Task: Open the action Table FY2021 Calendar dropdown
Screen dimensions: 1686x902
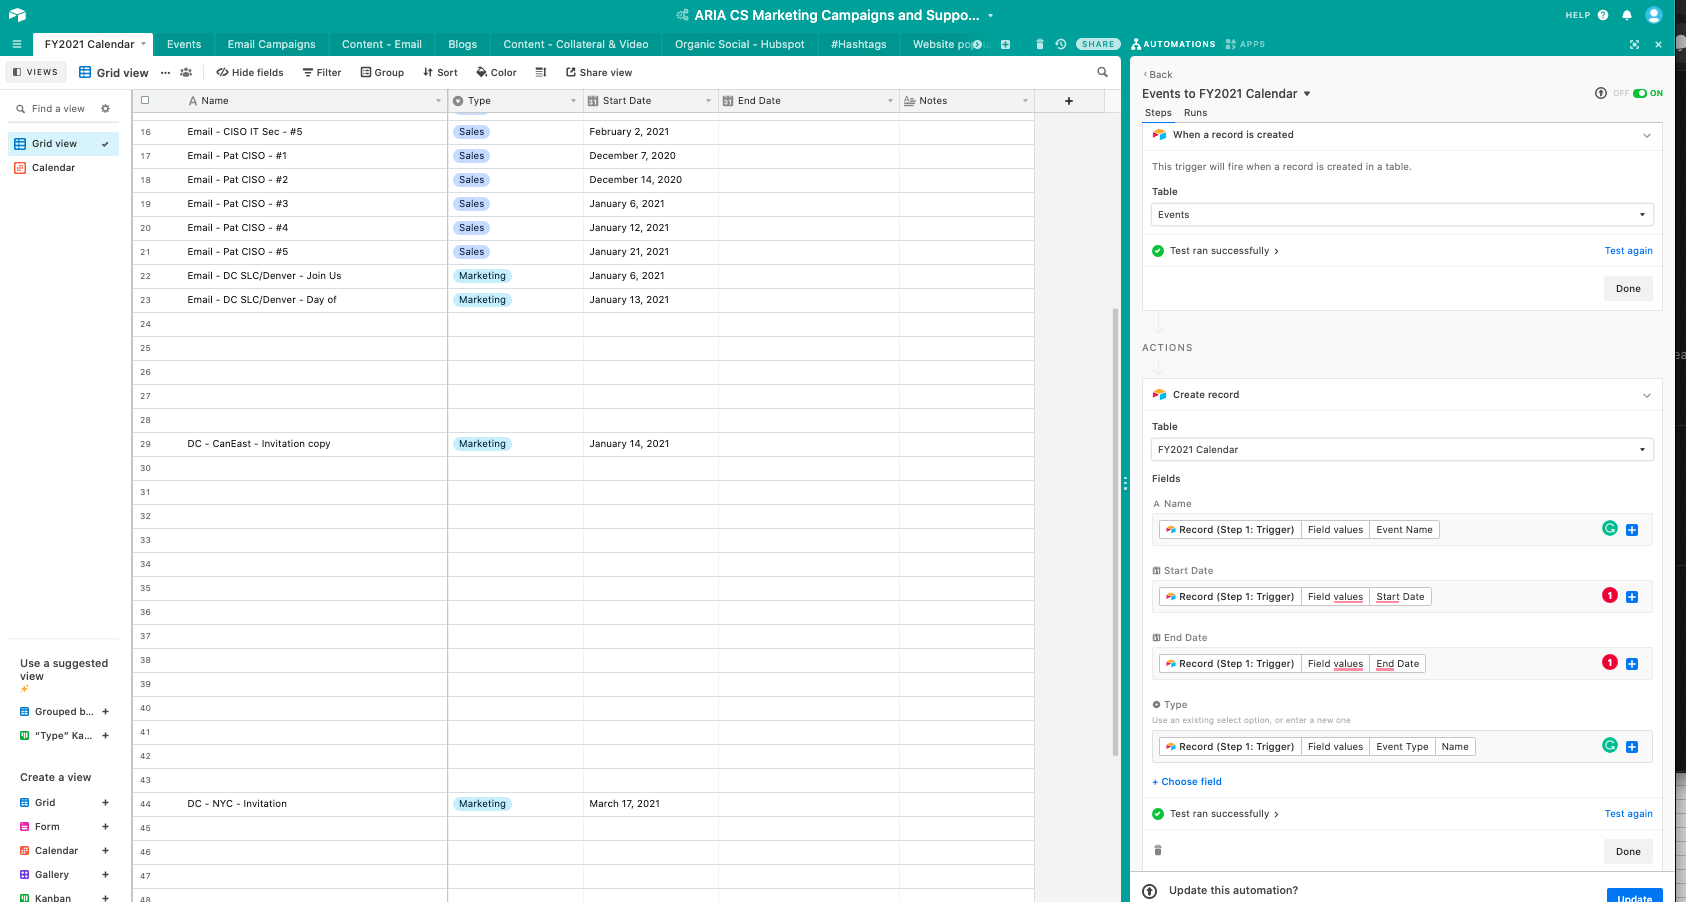Action: [1402, 450]
